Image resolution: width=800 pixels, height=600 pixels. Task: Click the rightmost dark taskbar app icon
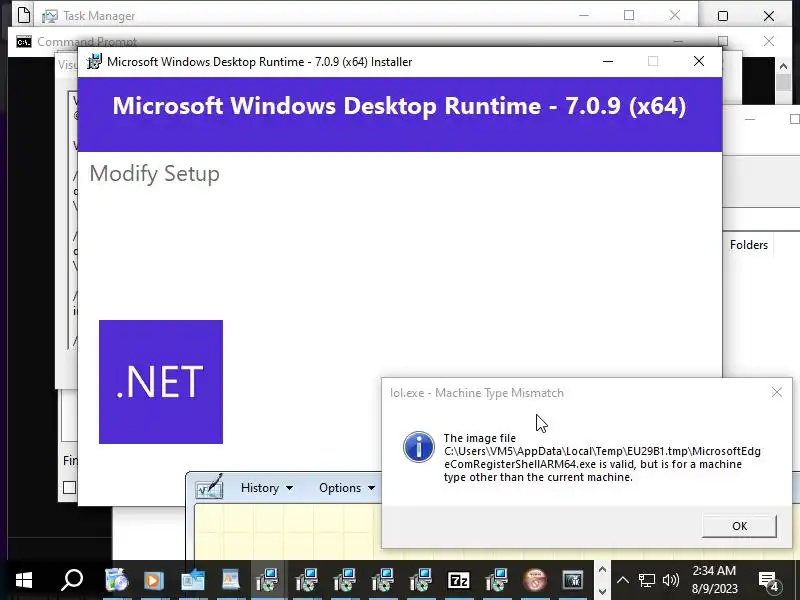click(572, 581)
